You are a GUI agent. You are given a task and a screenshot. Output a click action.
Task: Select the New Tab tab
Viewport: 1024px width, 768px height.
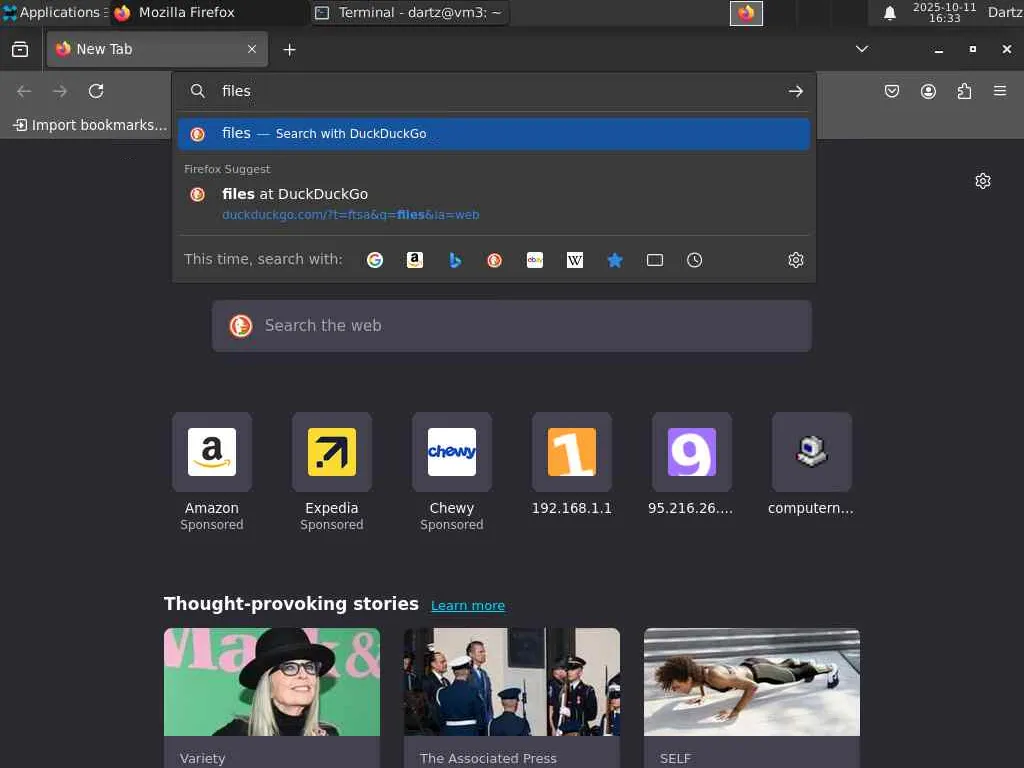[157, 49]
